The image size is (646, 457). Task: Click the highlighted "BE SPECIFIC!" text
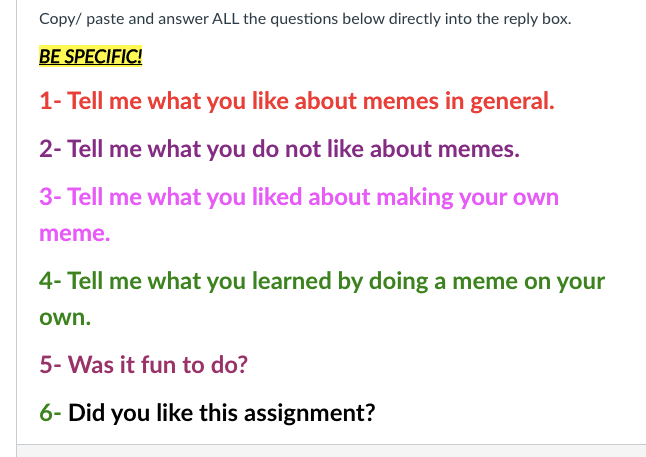pyautogui.click(x=90, y=56)
